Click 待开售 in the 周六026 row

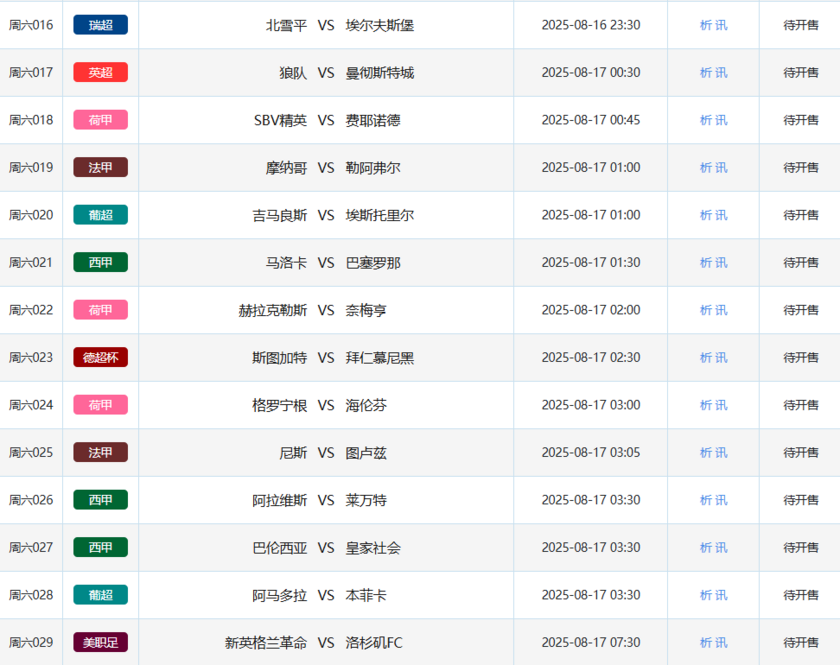pyautogui.click(x=801, y=500)
